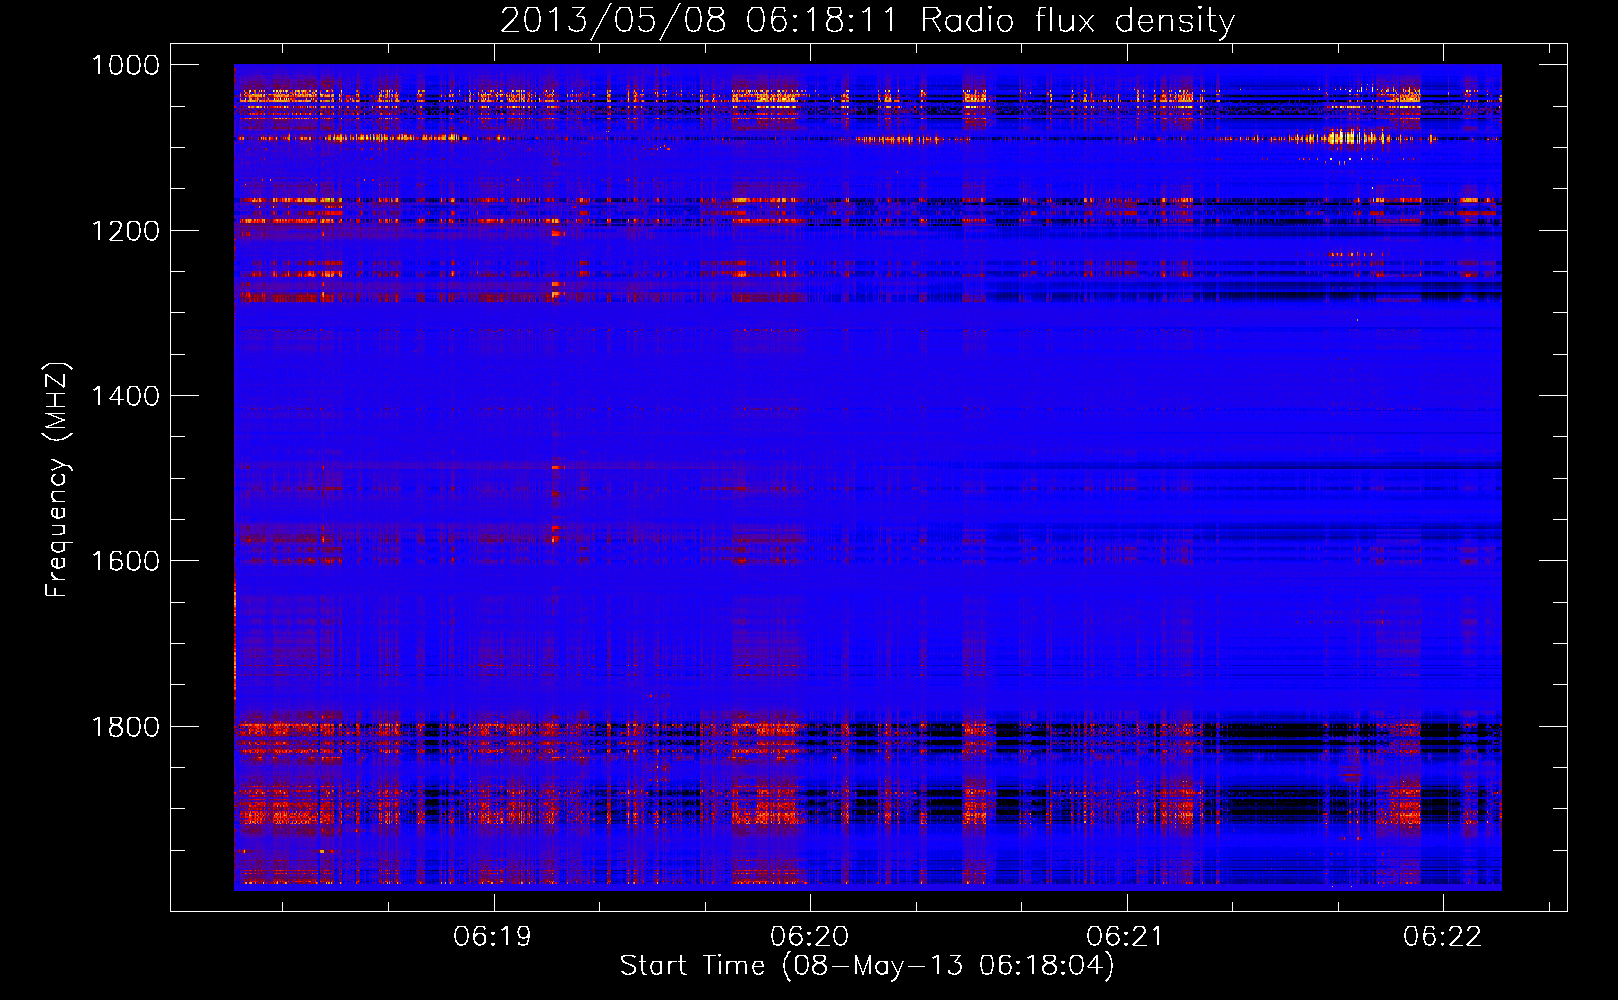This screenshot has width=1618, height=1000.
Task: Click the 1200 frequency tick label
Action: [x=125, y=231]
